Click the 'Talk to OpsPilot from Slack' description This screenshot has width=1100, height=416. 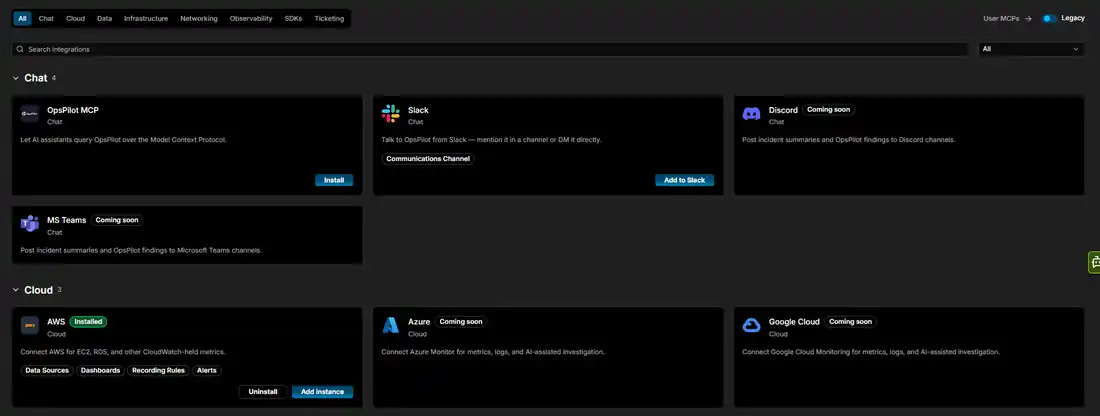pos(492,140)
